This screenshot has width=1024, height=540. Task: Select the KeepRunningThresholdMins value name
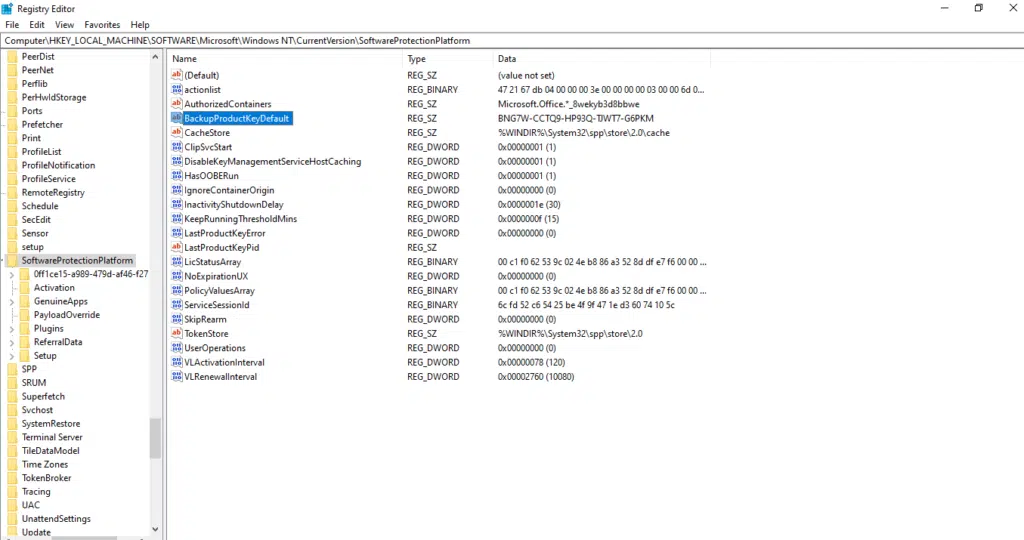tap(240, 219)
